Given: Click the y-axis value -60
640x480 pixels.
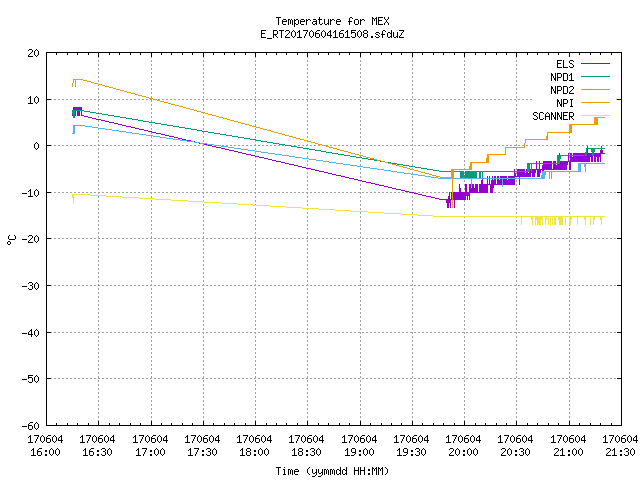Looking at the screenshot, I should [31, 426].
